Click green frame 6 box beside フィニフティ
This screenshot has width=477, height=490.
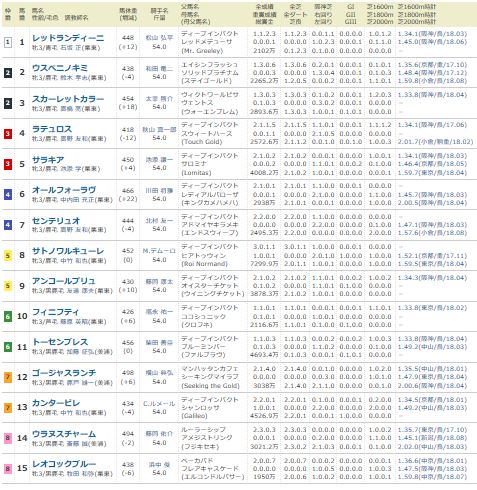click(x=8, y=316)
